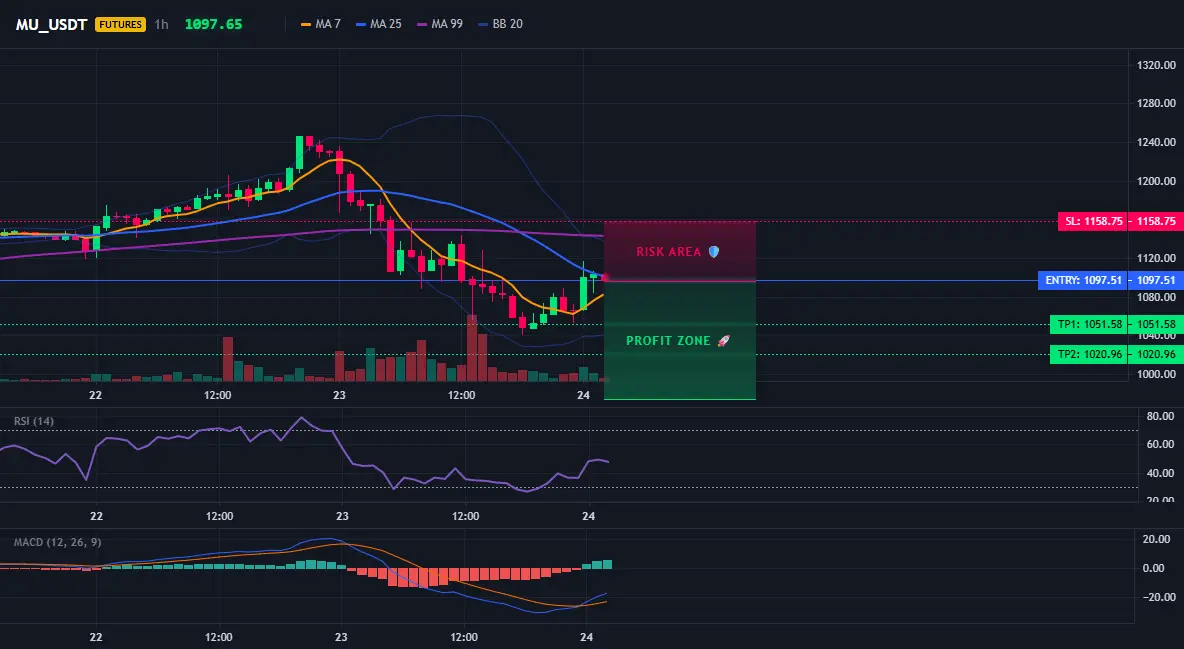Toggle the MA 99 legend item
This screenshot has height=649, width=1184.
[440, 24]
